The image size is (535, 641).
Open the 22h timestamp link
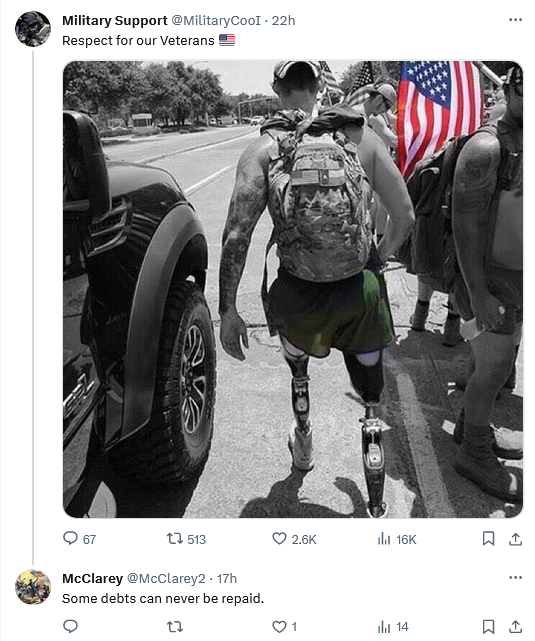click(x=283, y=20)
